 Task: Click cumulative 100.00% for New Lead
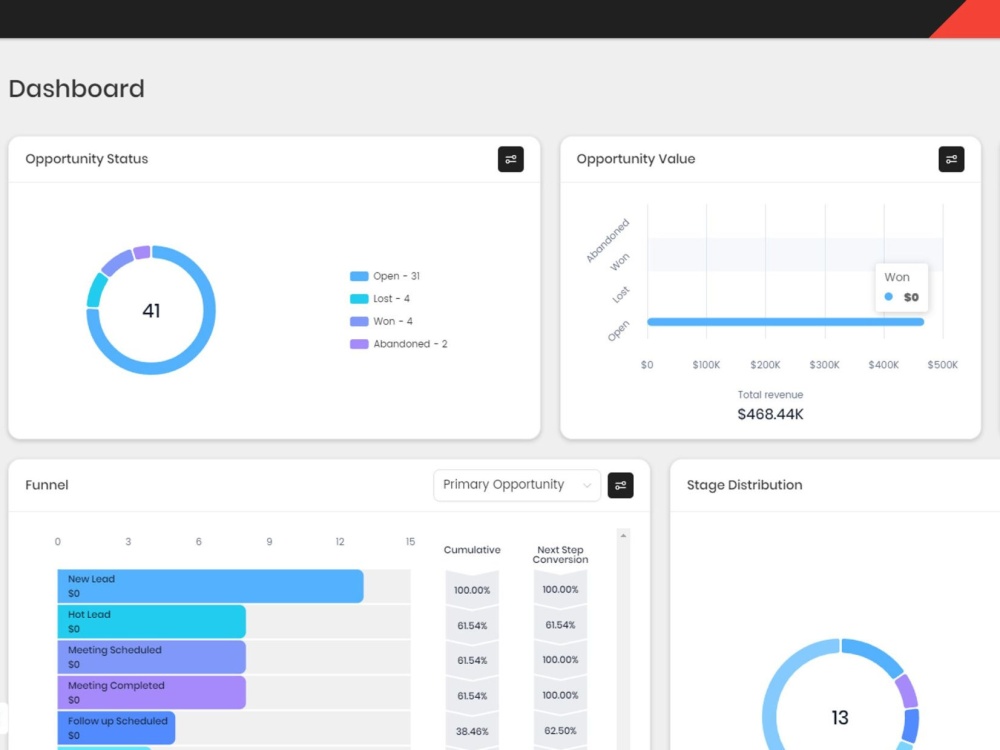click(x=472, y=590)
